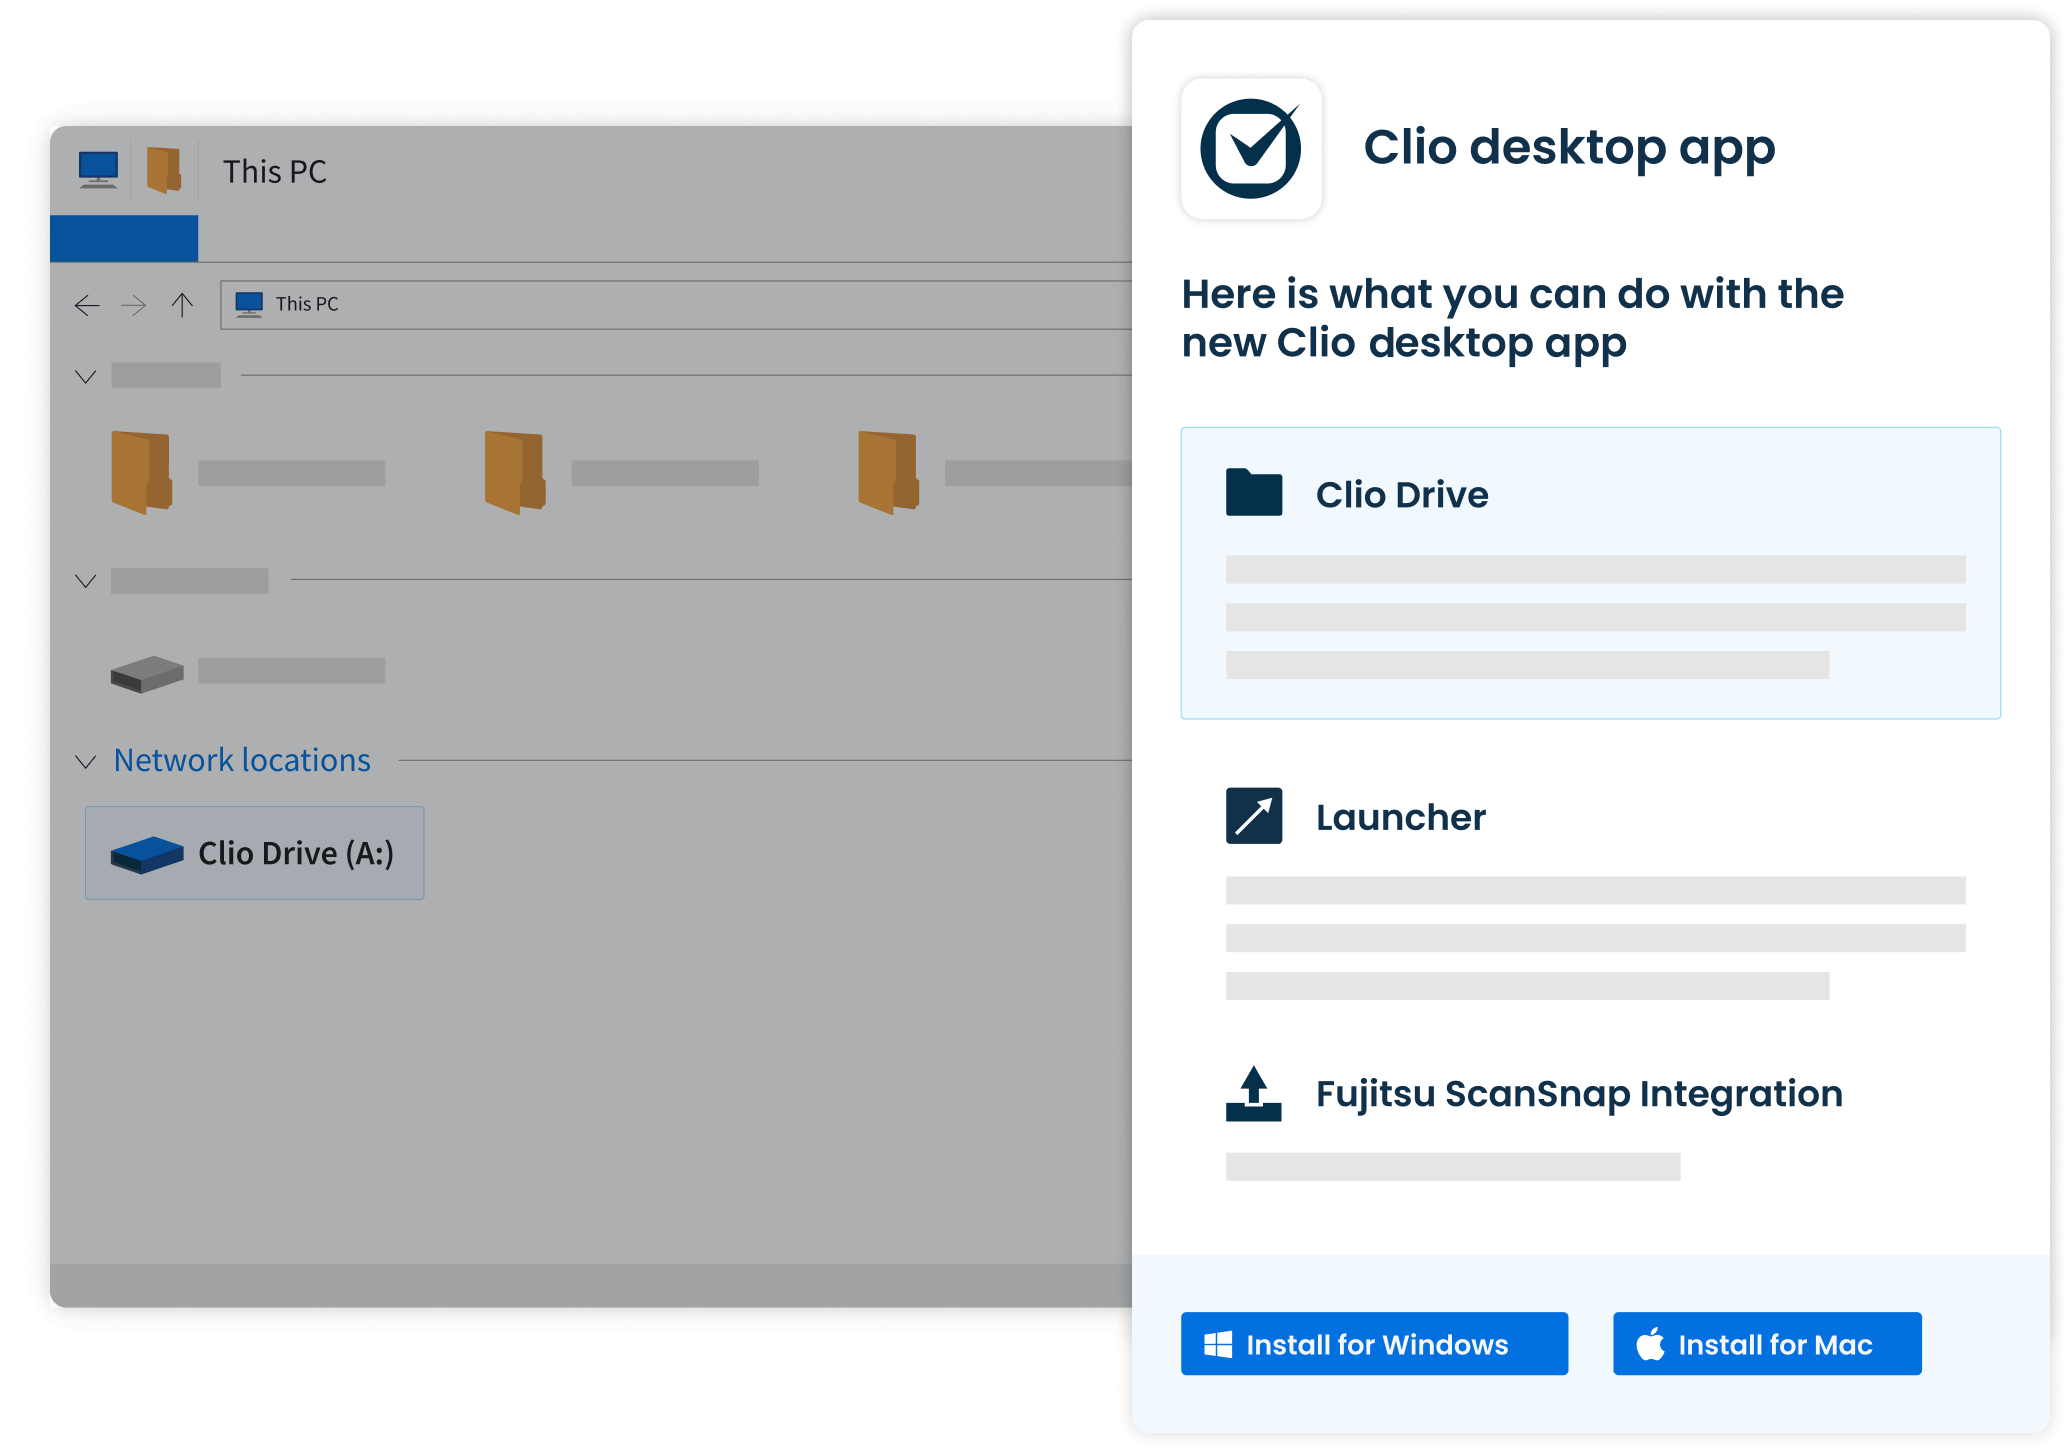Viewport: 2070px width, 1453px height.
Task: Click the This PC address bar field
Action: [676, 305]
